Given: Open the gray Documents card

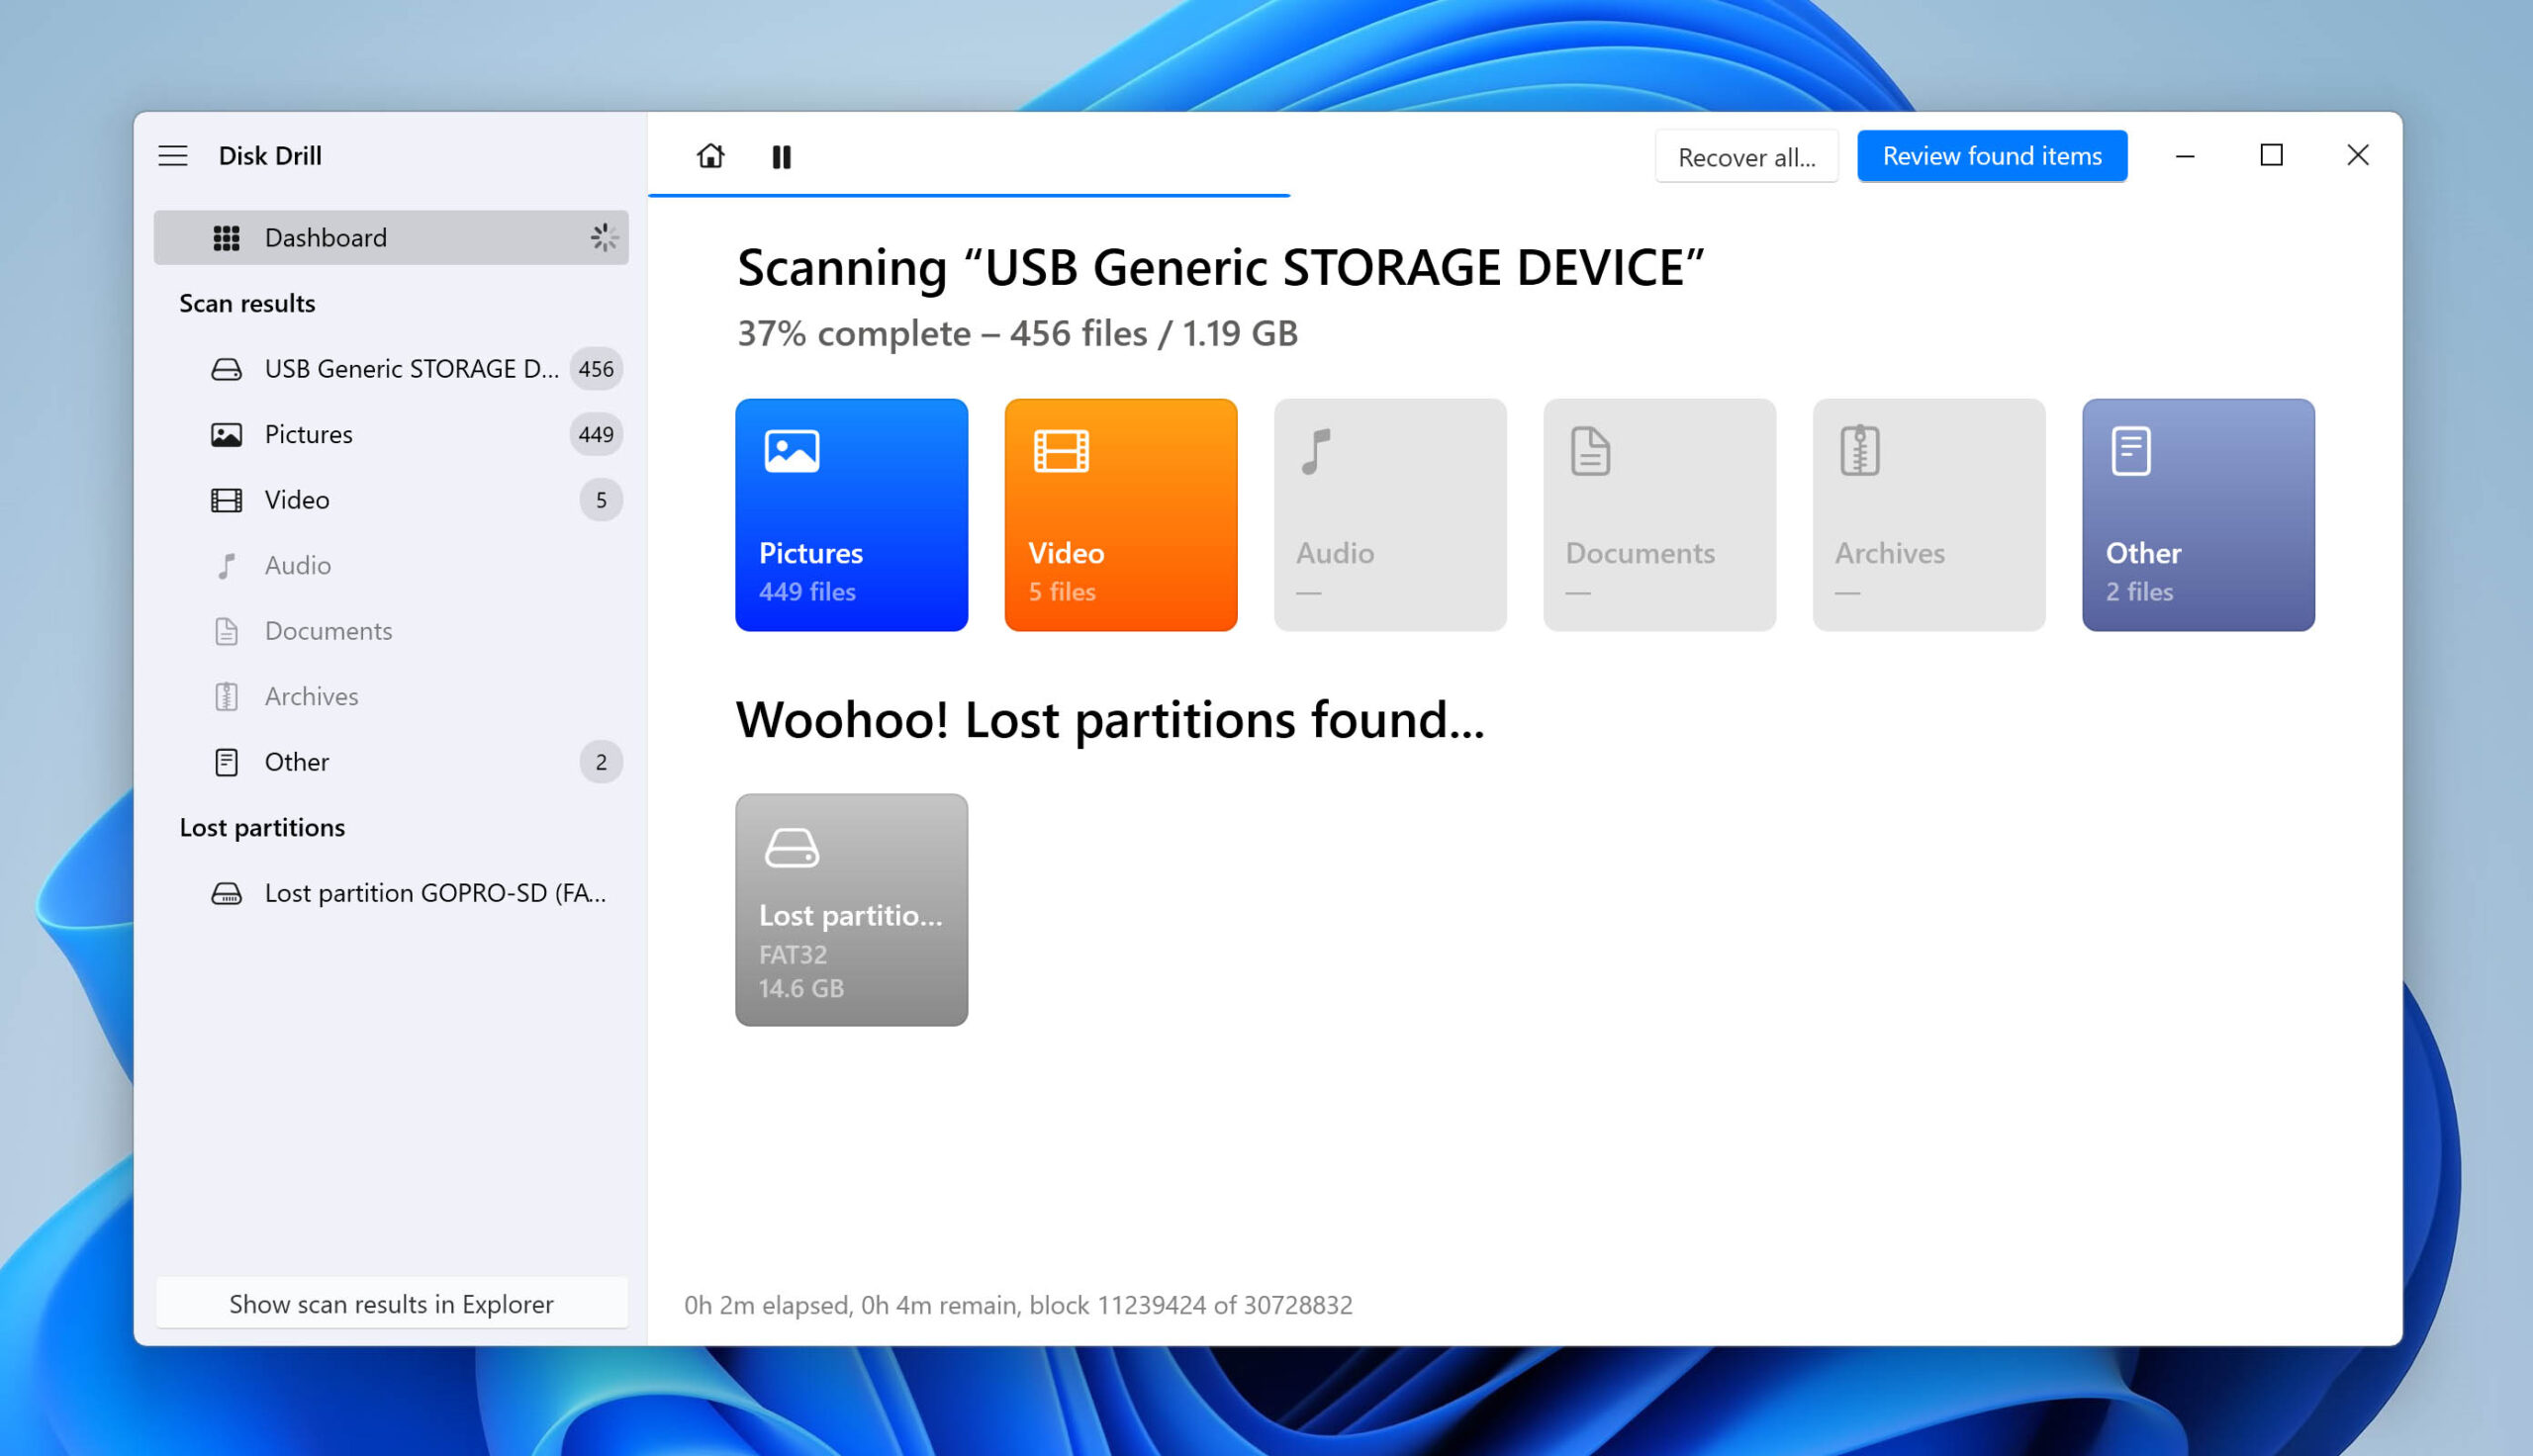Looking at the screenshot, I should (x=1660, y=515).
